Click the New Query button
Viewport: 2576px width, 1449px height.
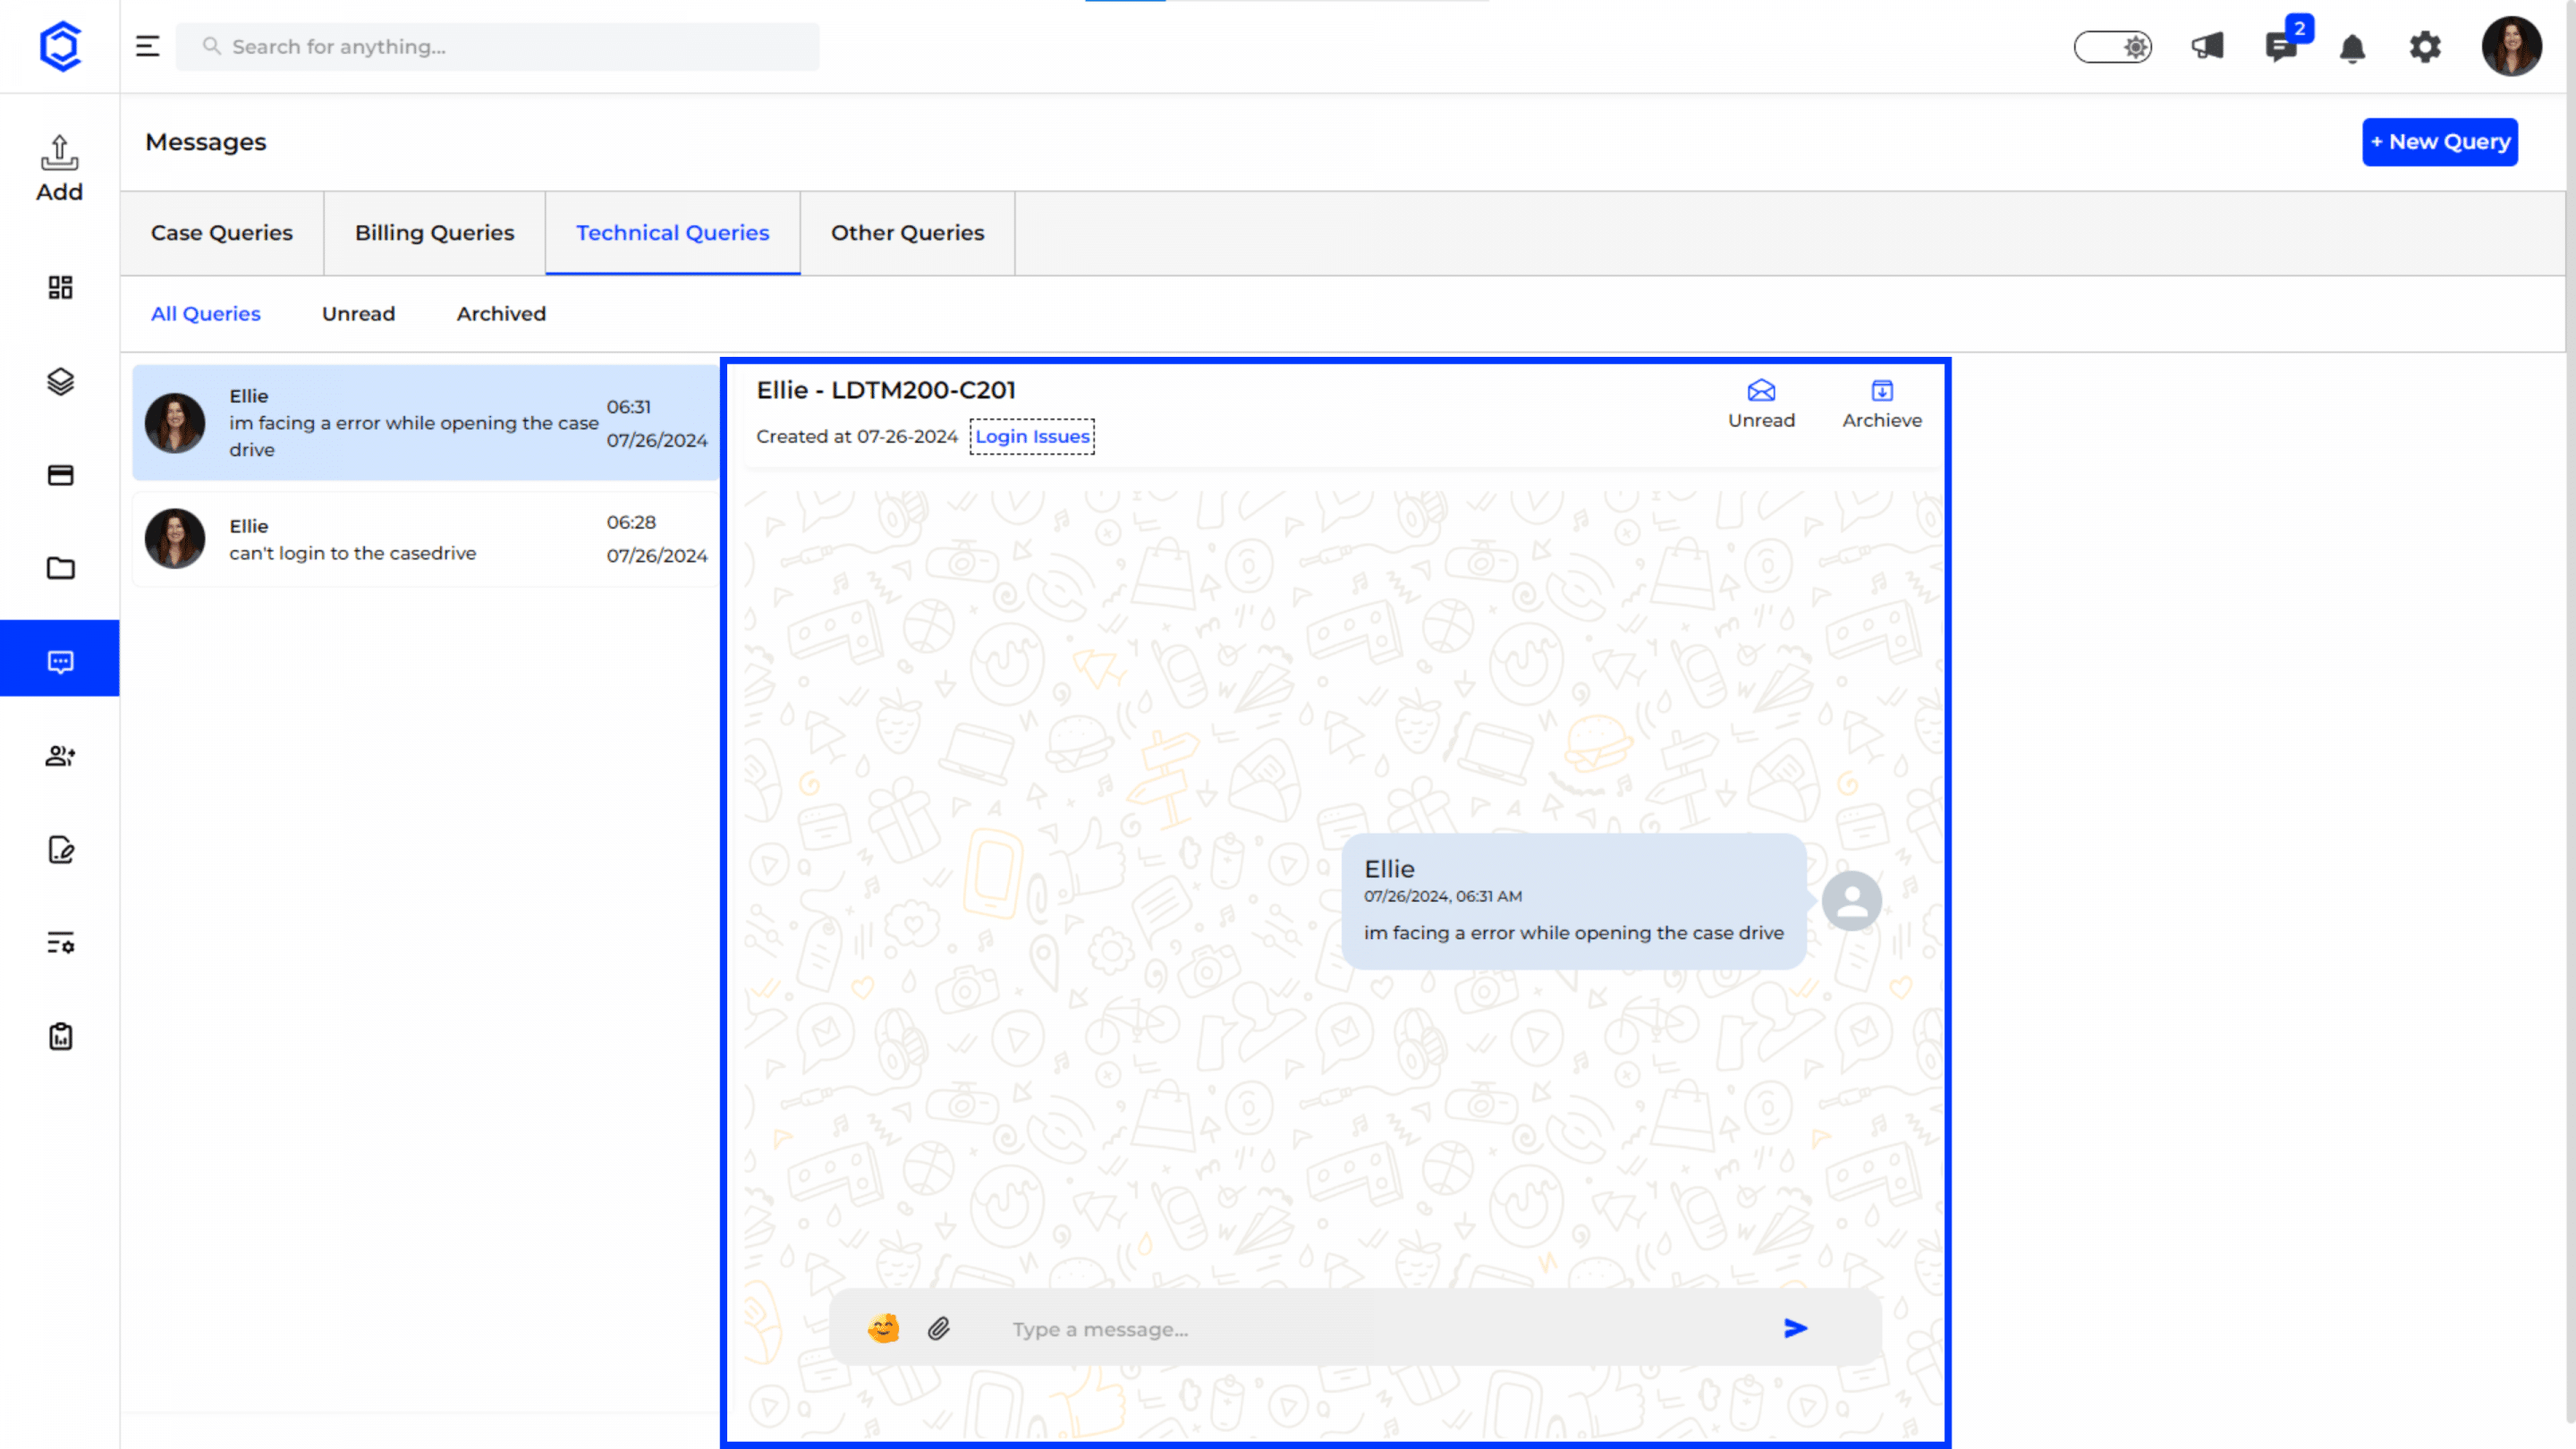pyautogui.click(x=2439, y=142)
